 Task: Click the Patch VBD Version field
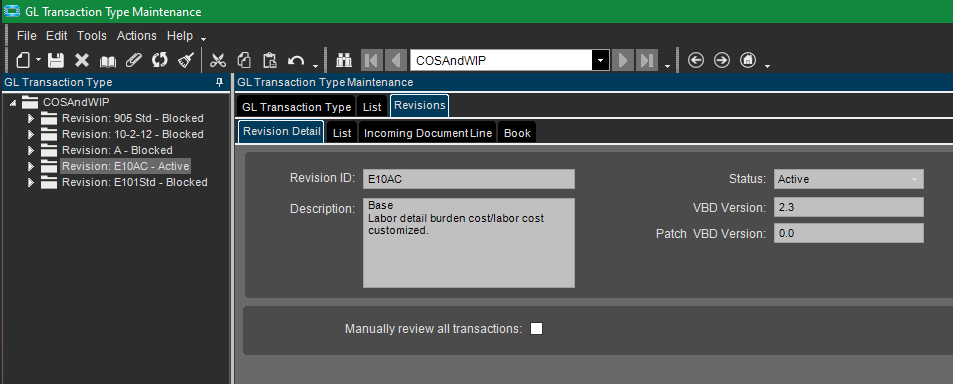848,233
